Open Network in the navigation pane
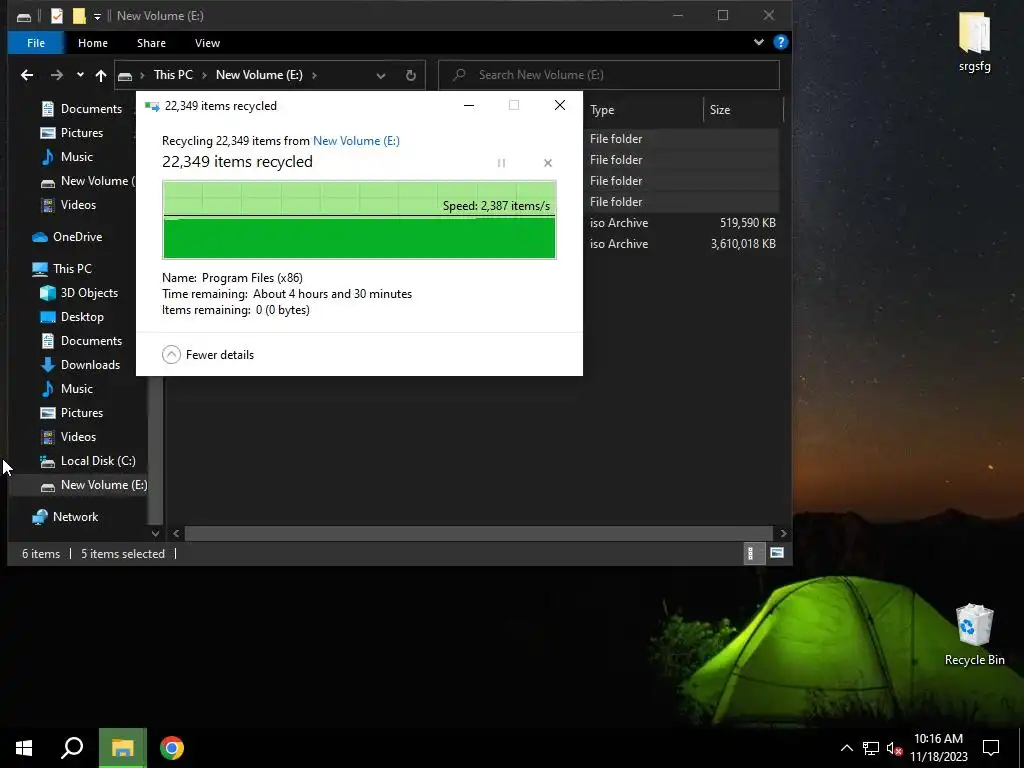 [75, 517]
